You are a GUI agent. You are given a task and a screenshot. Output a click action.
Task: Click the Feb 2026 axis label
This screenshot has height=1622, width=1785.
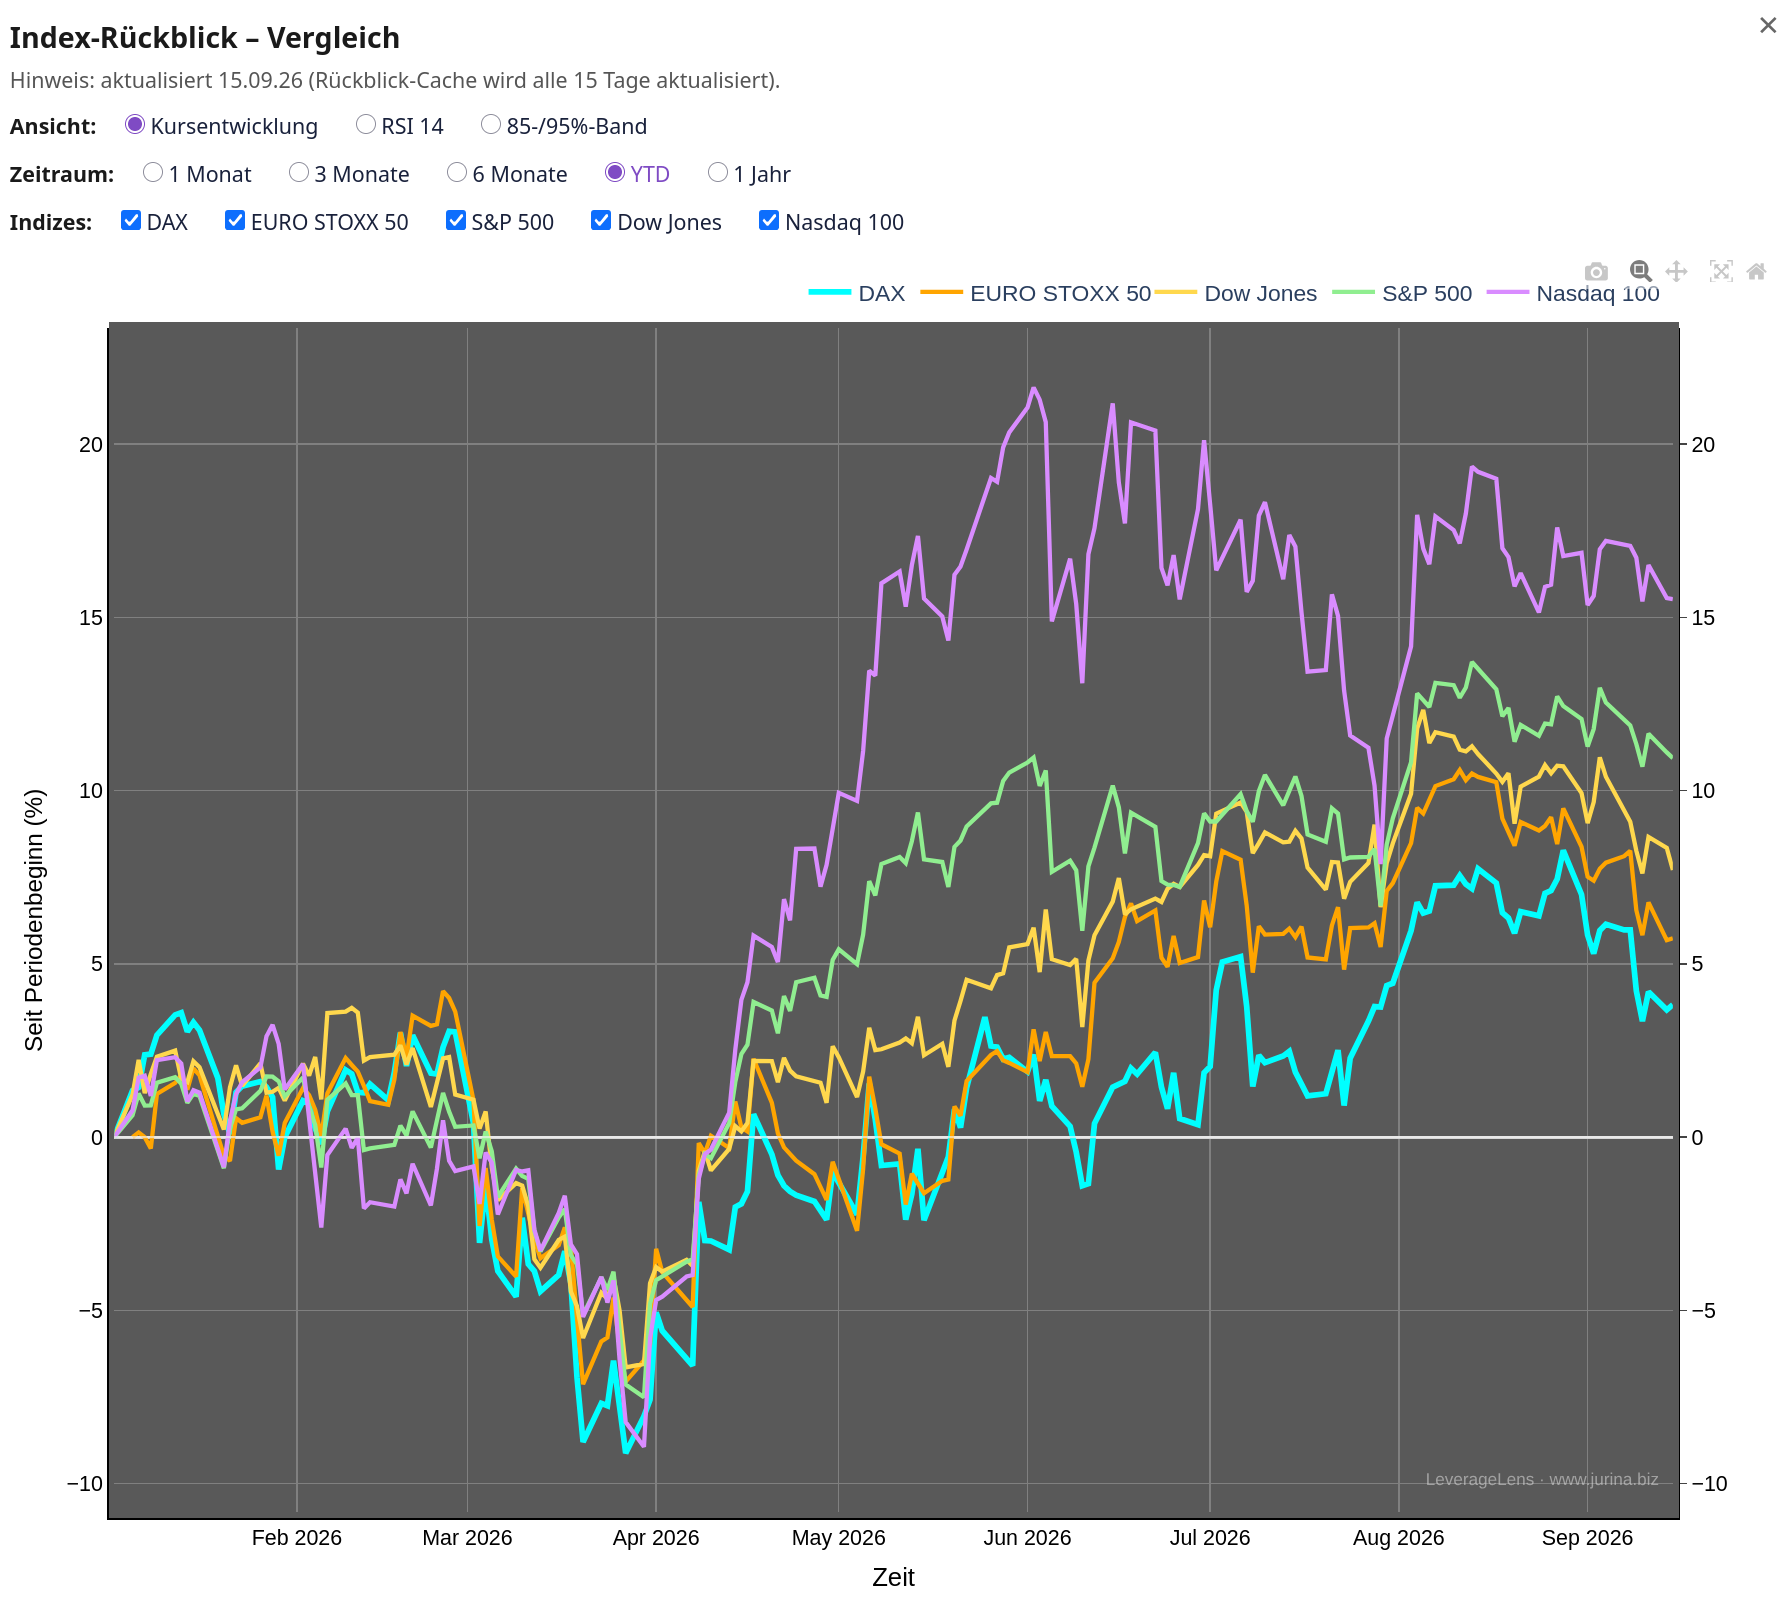pos(297,1538)
